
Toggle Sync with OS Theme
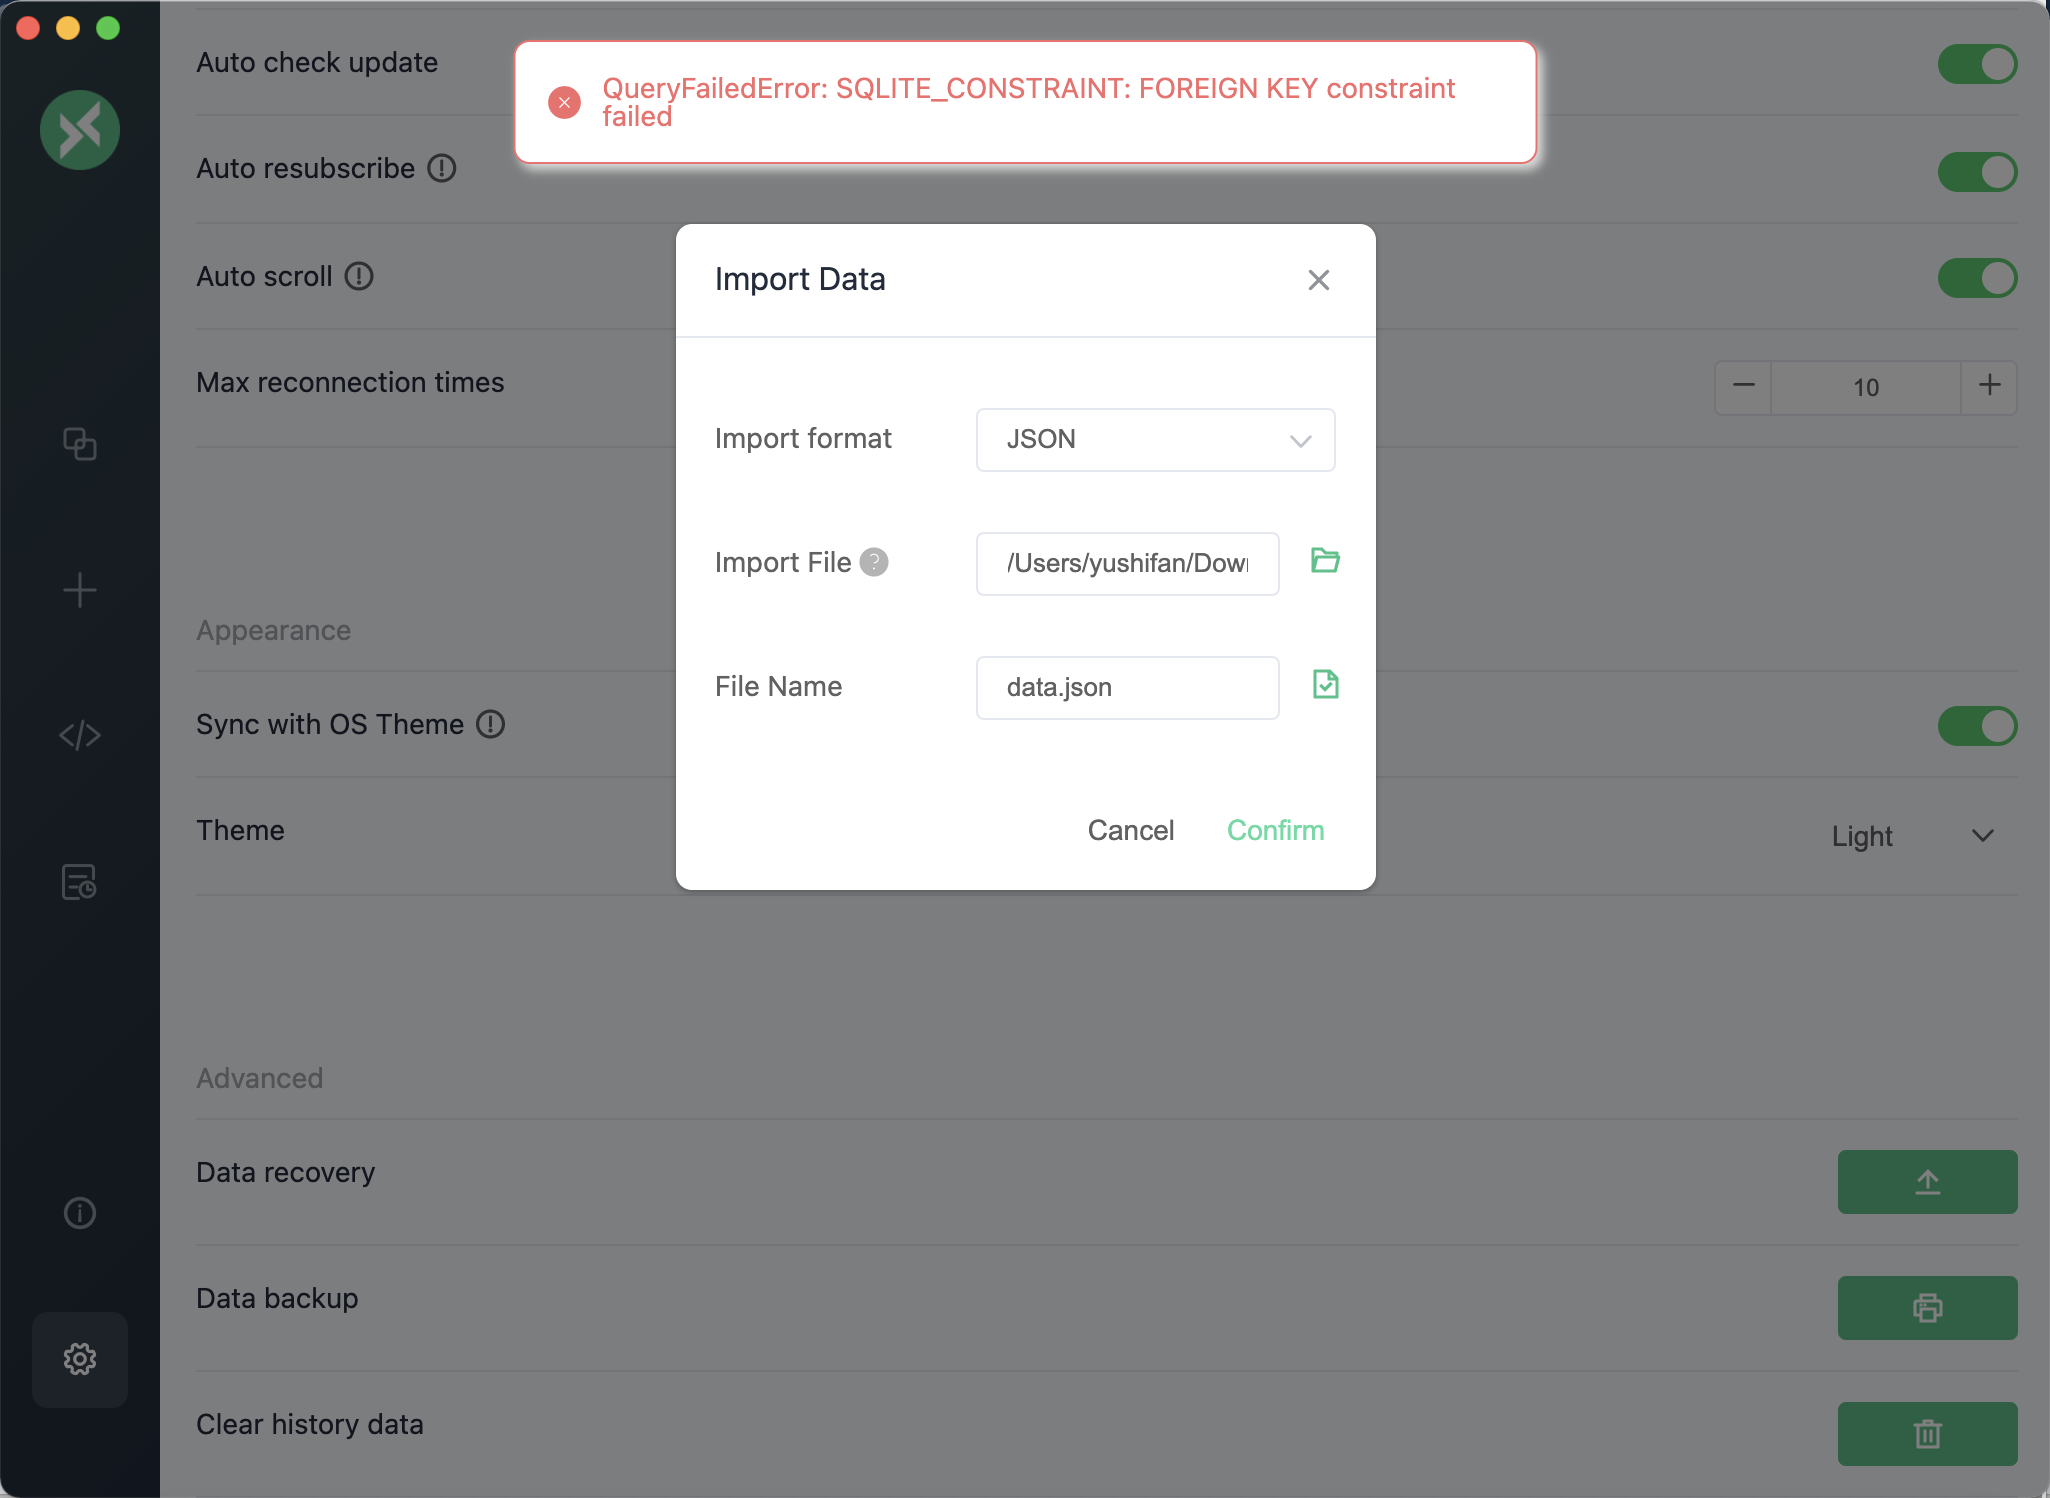point(1976,726)
